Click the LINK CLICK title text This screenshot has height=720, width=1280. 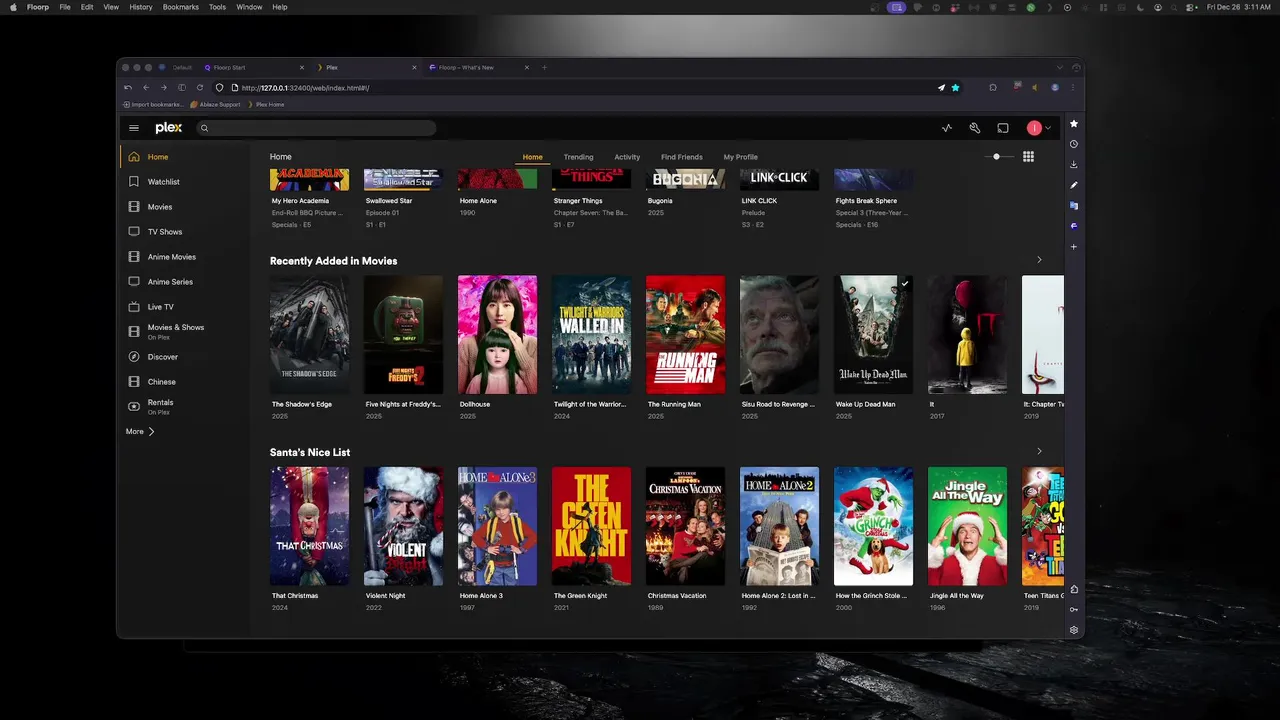pyautogui.click(x=759, y=201)
